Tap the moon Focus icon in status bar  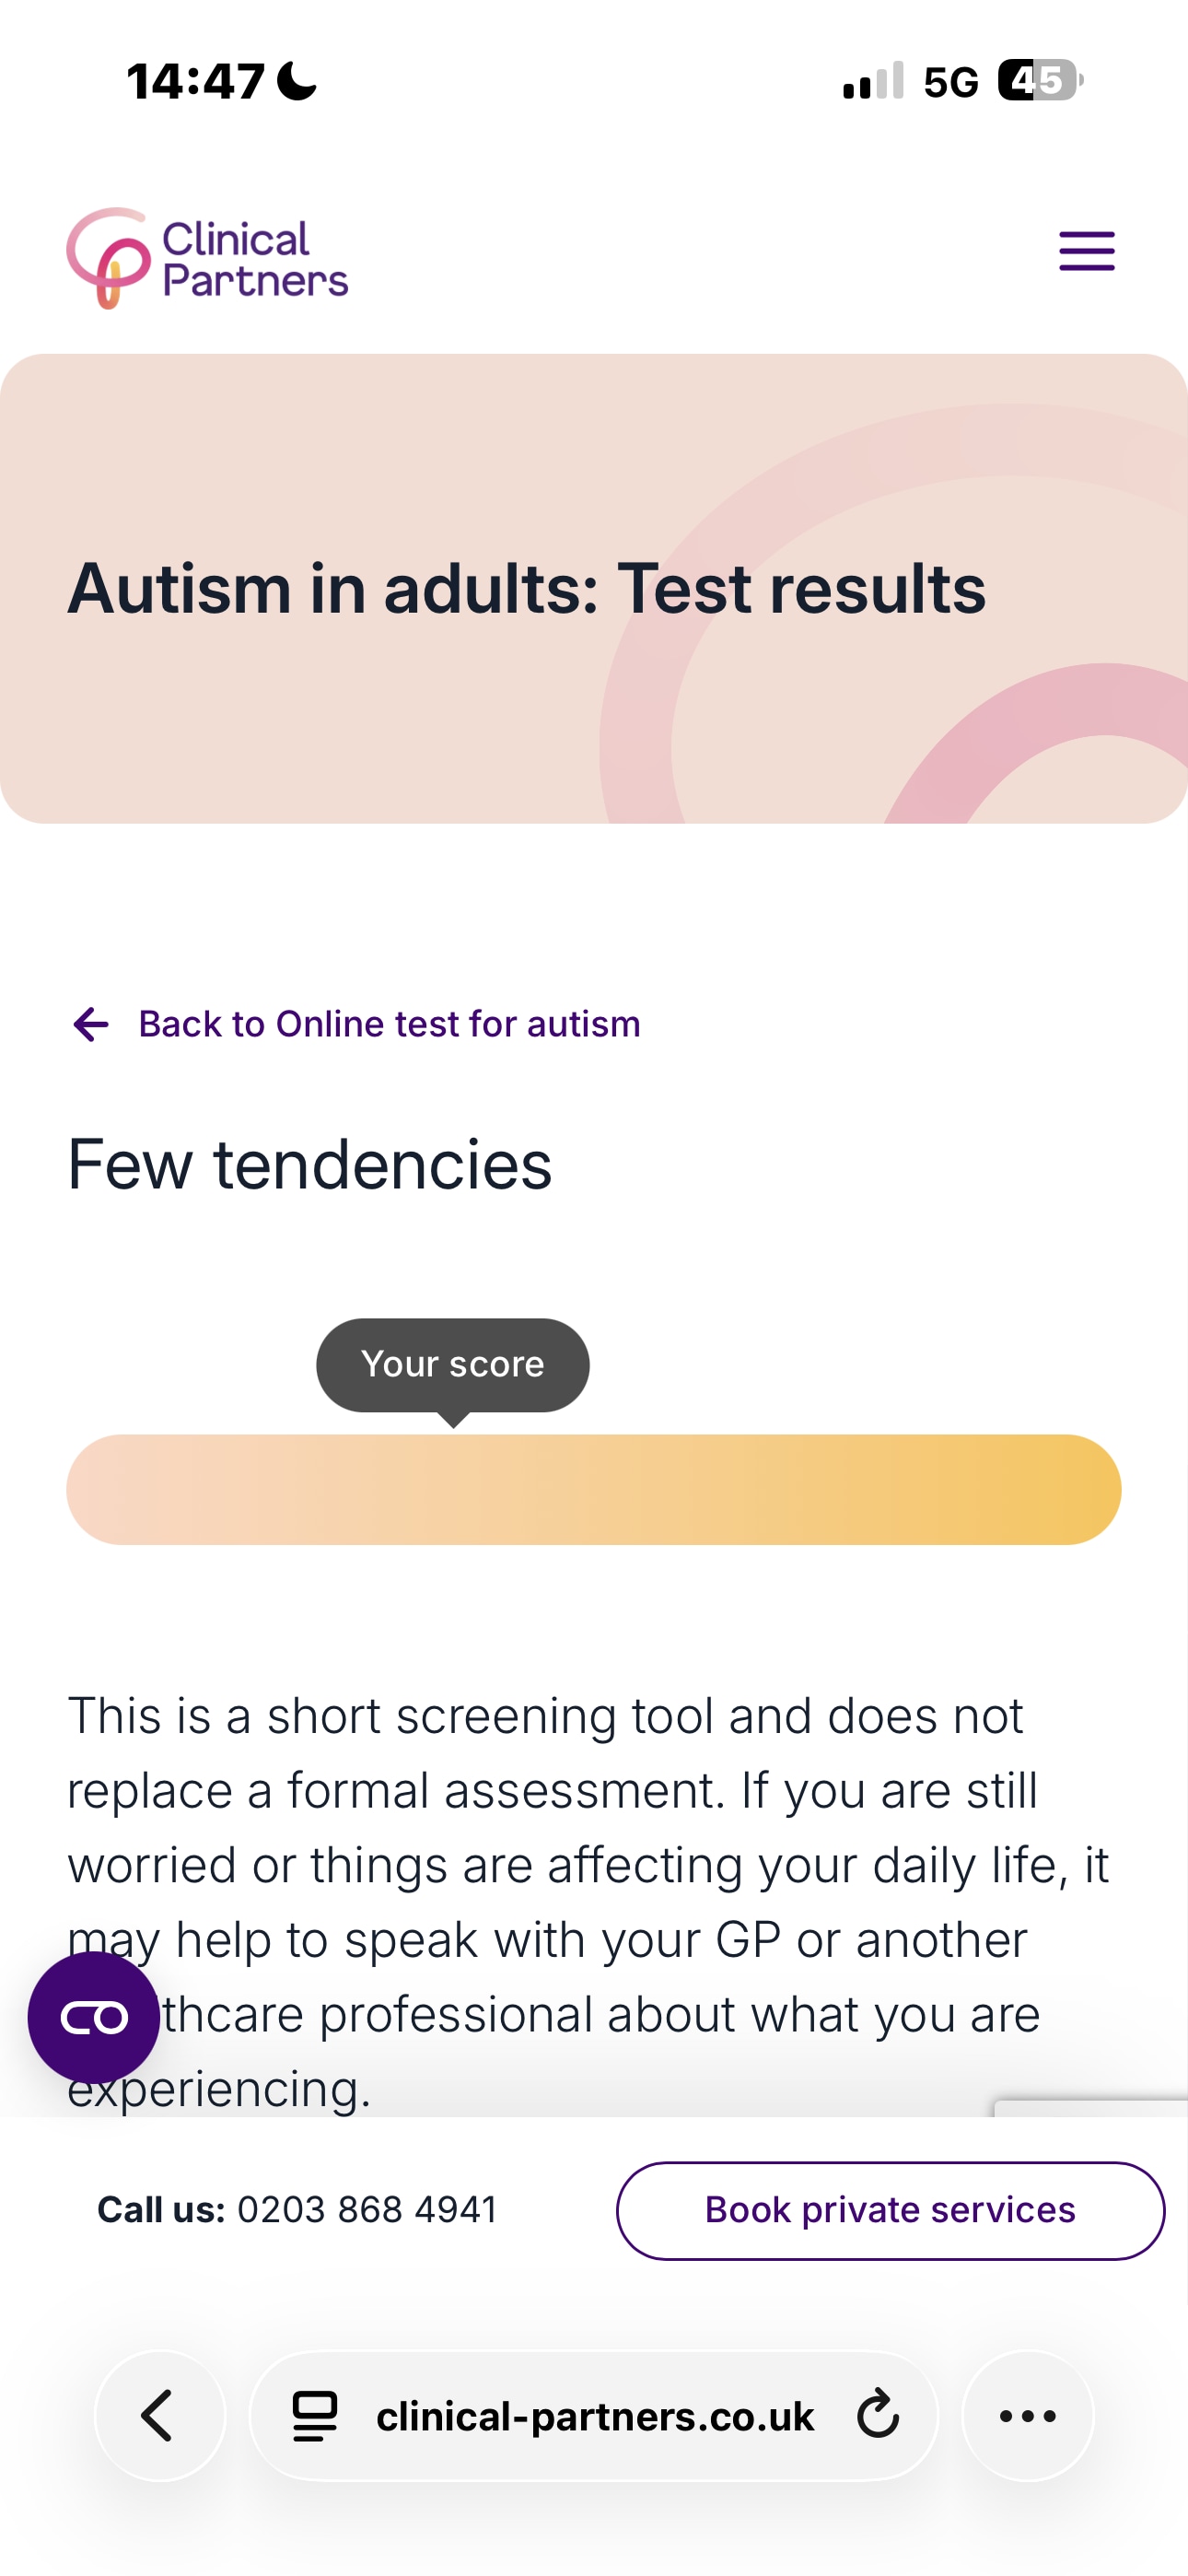coord(296,81)
